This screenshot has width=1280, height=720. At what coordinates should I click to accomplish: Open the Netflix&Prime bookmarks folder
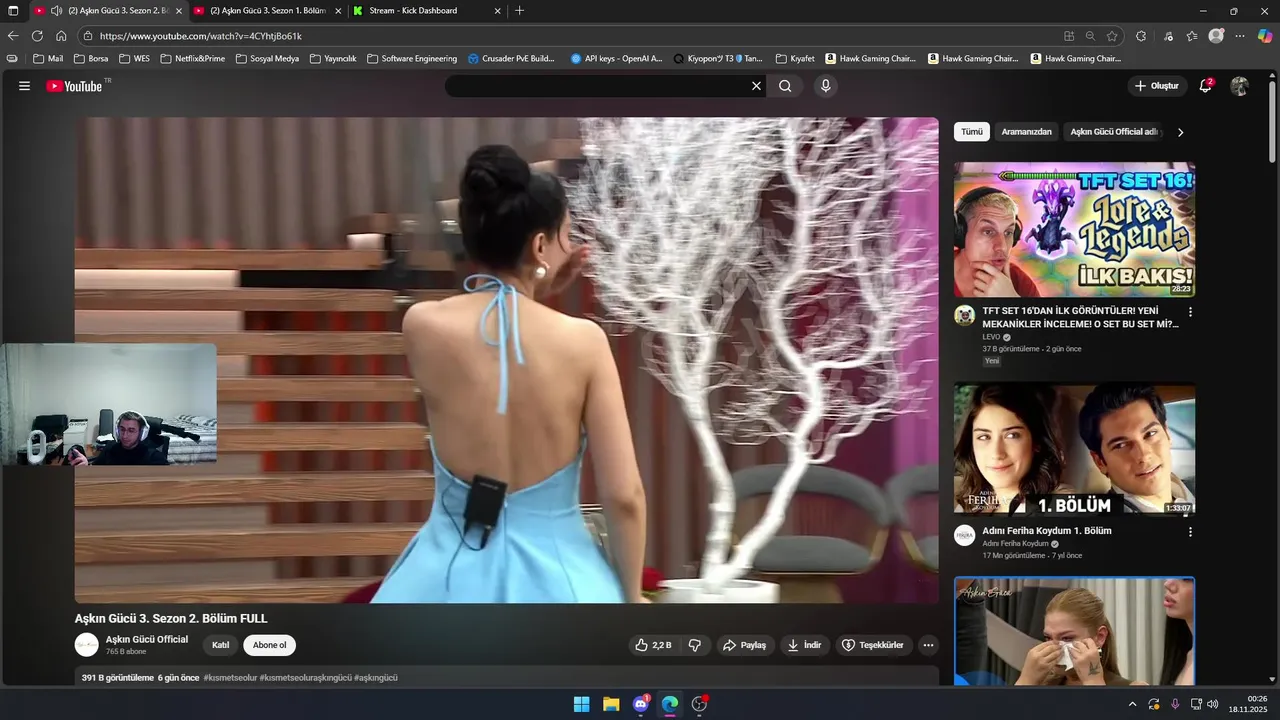click(192, 59)
